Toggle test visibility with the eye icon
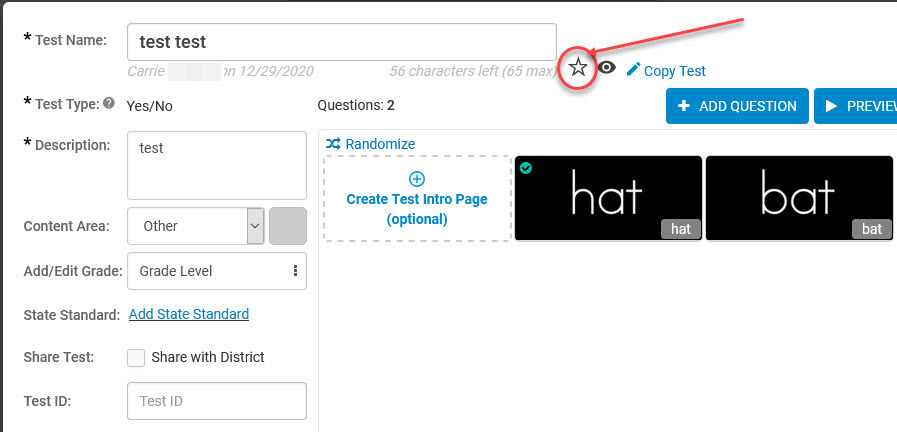Viewport: 897px width, 432px height. [x=607, y=68]
